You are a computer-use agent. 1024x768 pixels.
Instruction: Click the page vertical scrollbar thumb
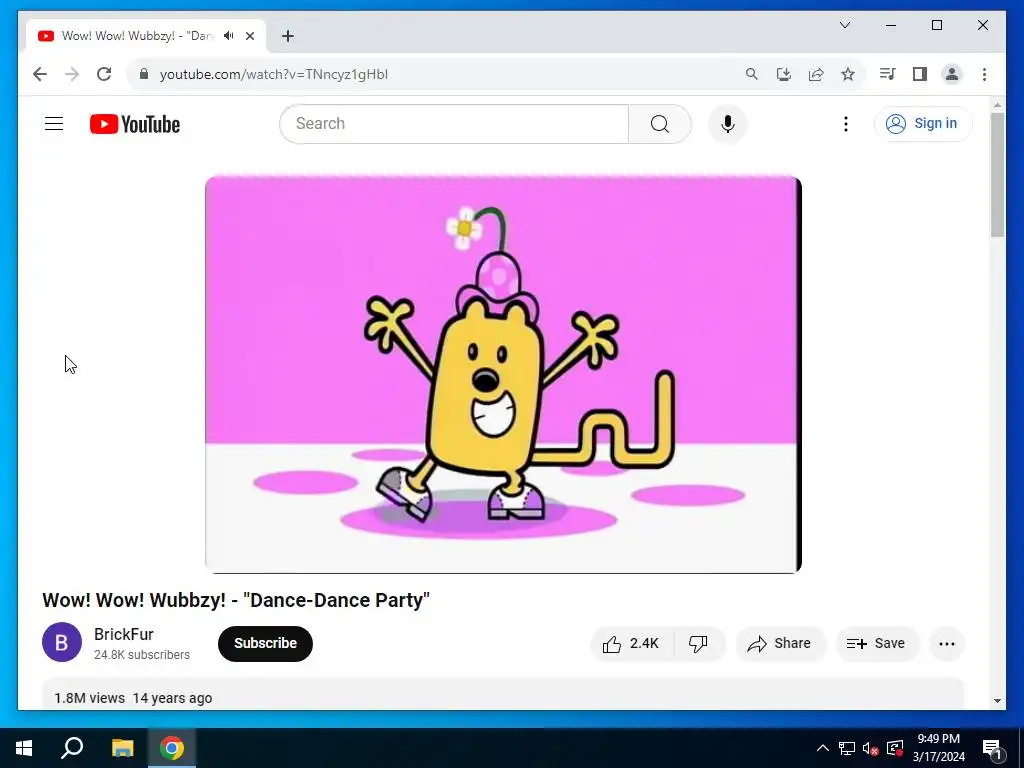click(997, 175)
